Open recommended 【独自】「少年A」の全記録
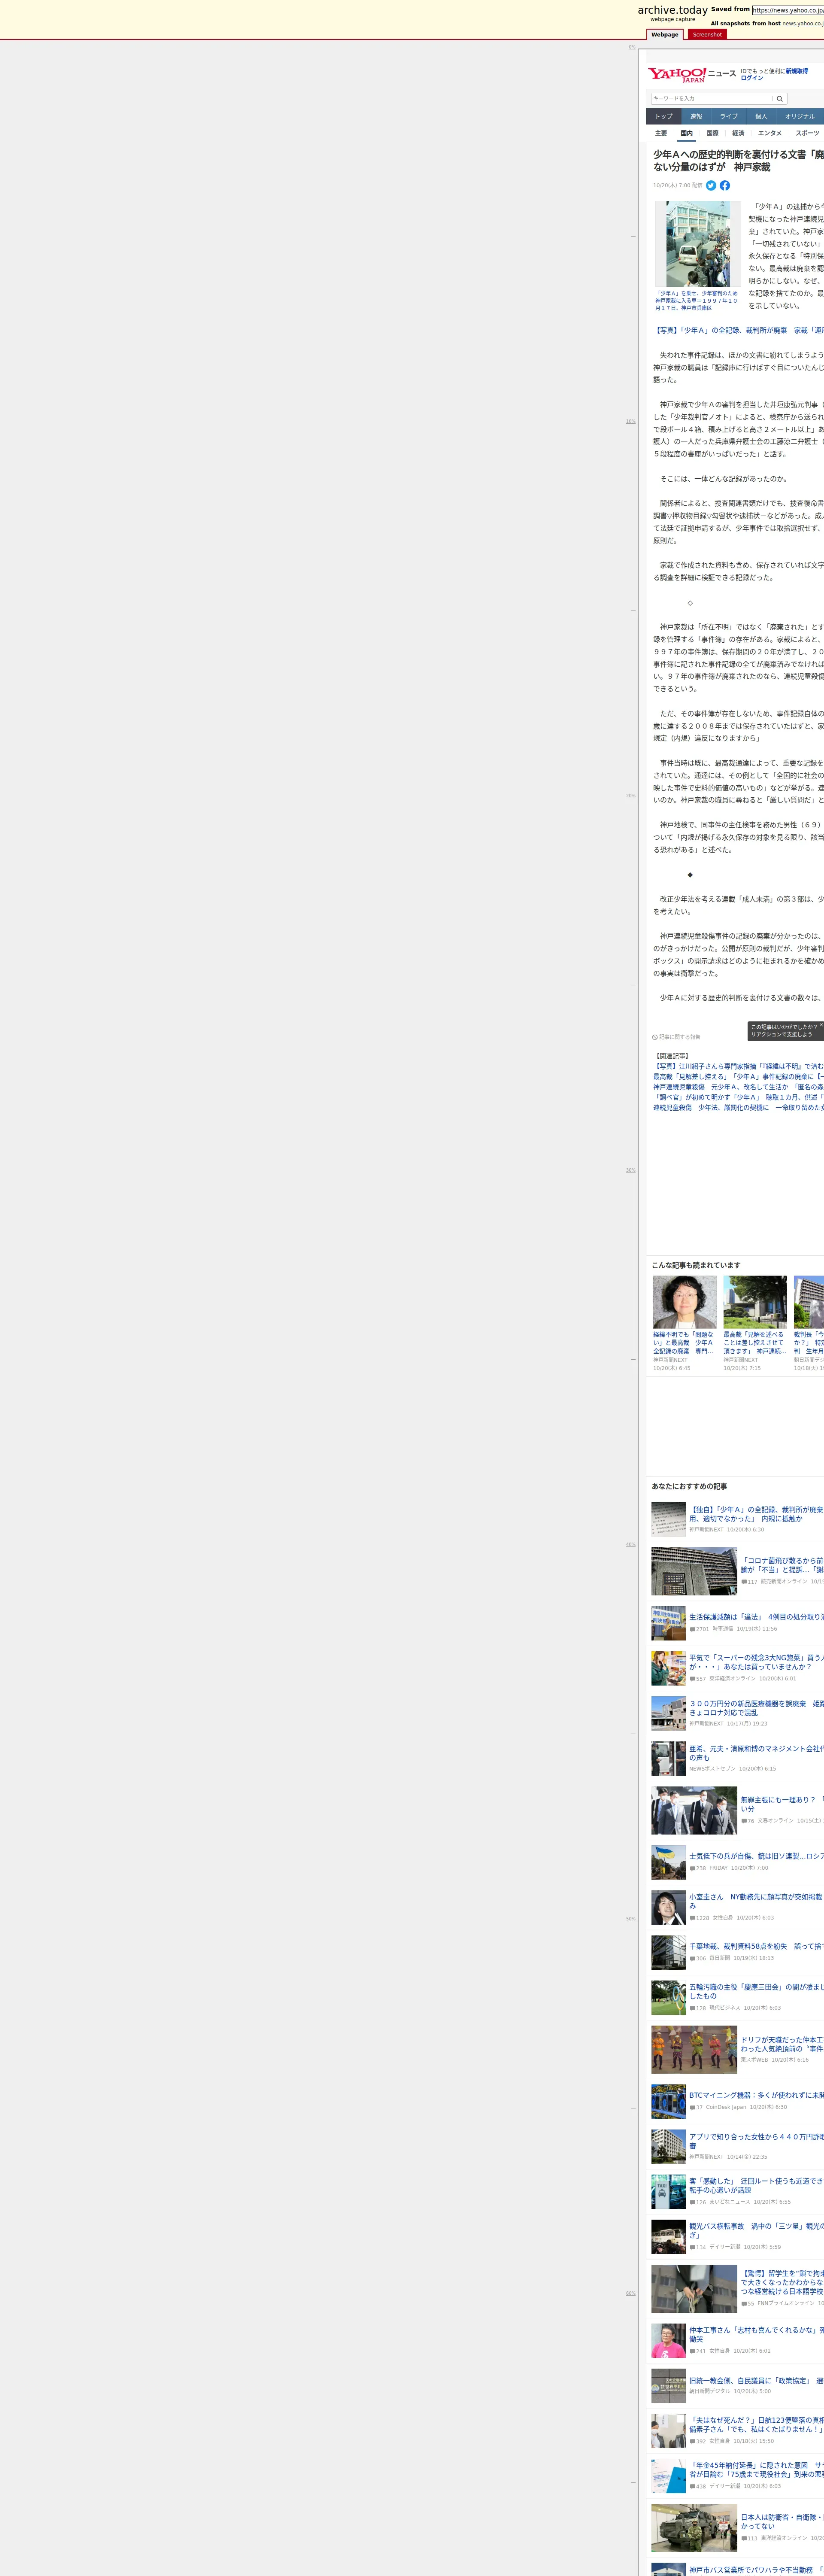The height and width of the screenshot is (2576, 824). [756, 1514]
